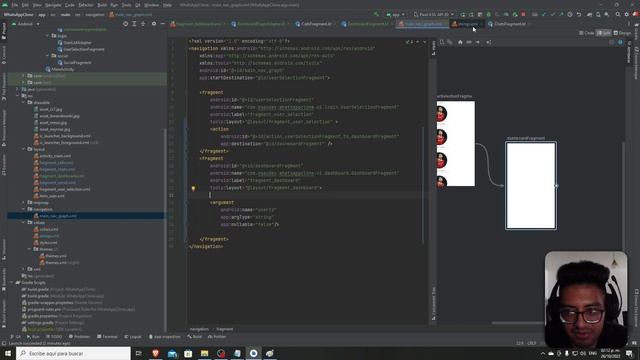
Task: Collapse the navigation folder
Action: pos(24,209)
